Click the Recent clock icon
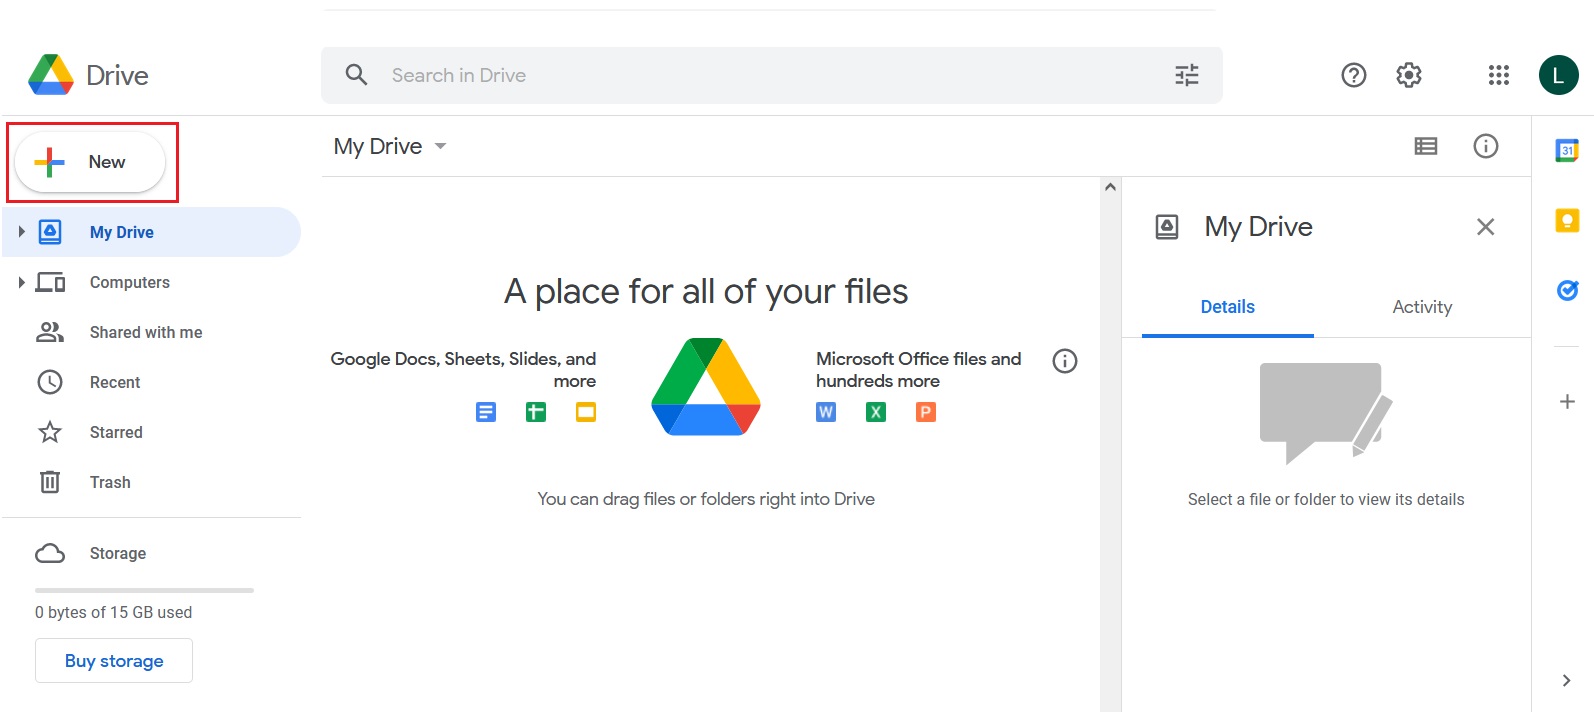The width and height of the screenshot is (1594, 726). point(50,382)
